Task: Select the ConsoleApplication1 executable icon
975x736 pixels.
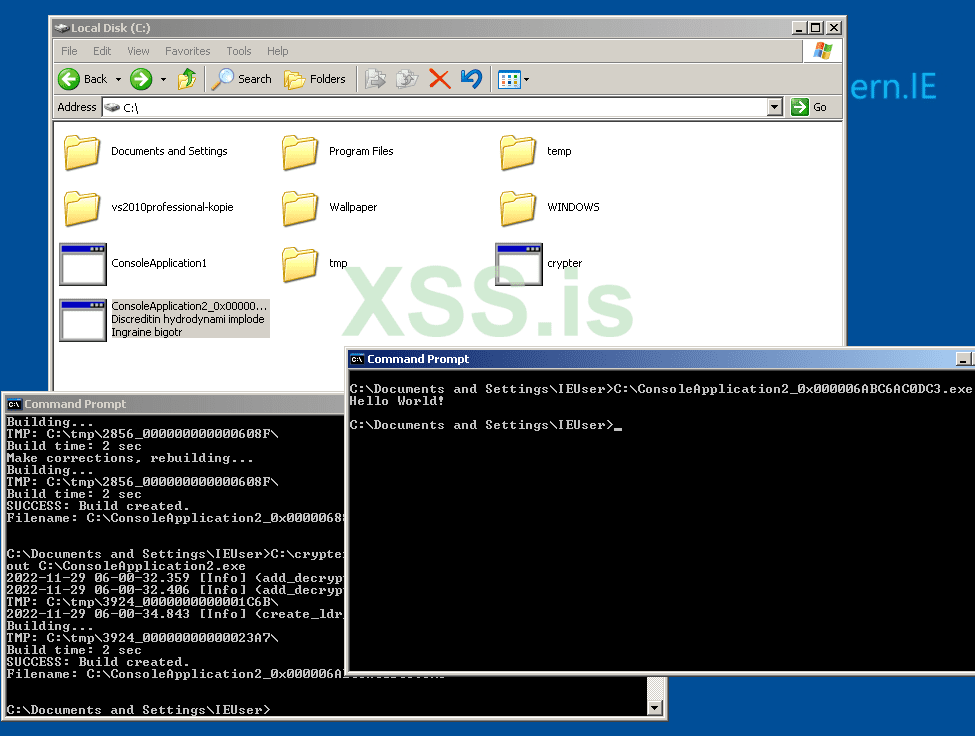Action: [x=83, y=264]
